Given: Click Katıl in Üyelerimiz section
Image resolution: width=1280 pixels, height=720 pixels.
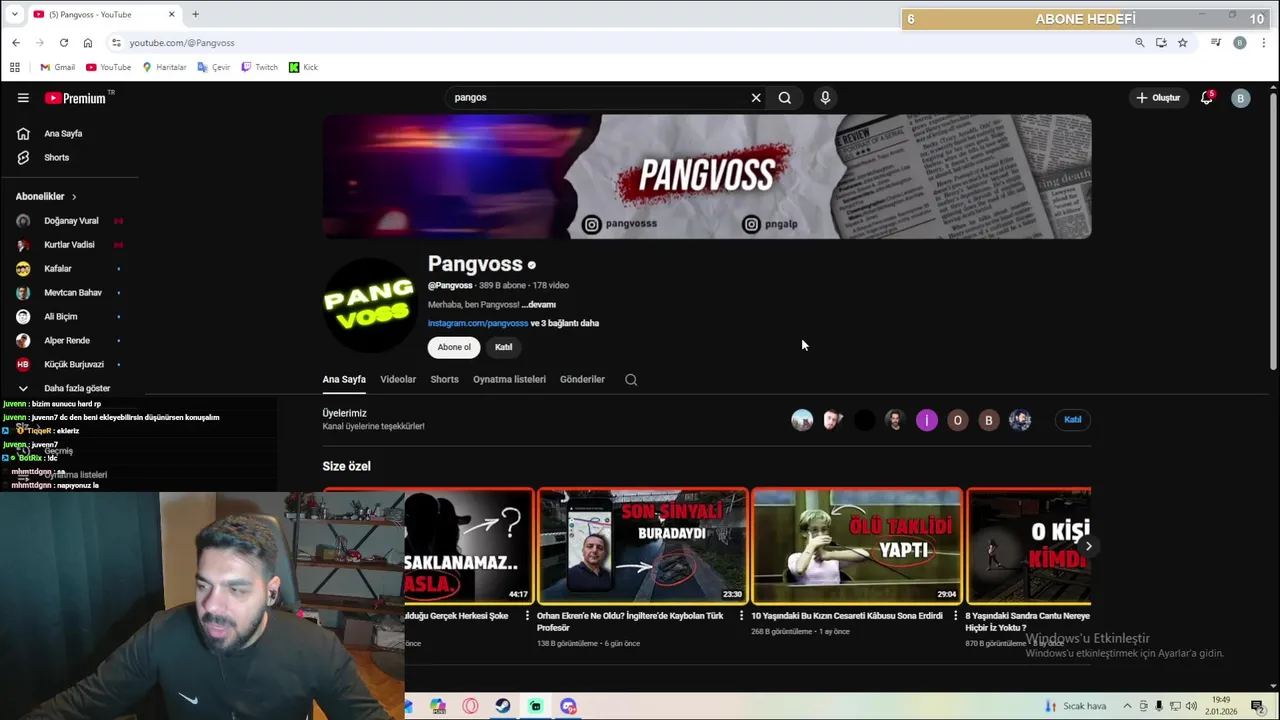Looking at the screenshot, I should coord(1073,420).
